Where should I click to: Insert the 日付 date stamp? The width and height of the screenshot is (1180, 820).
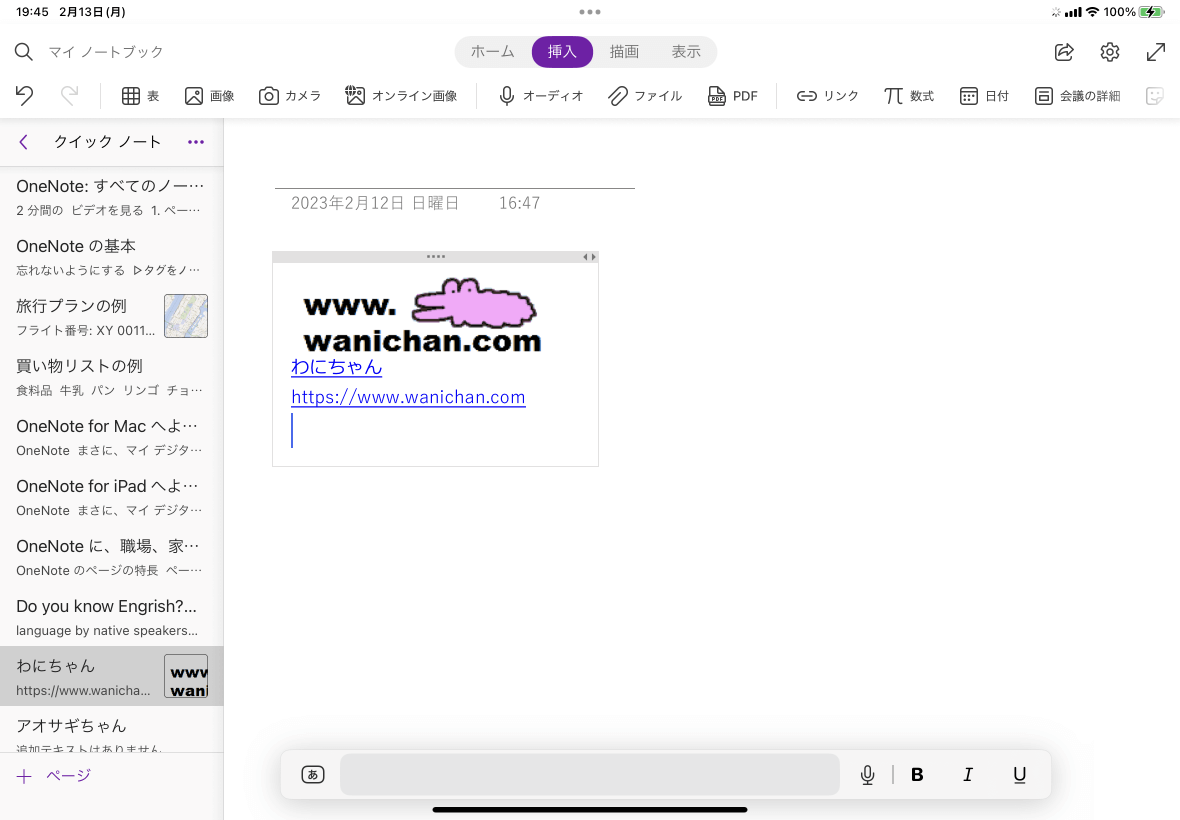pyautogui.click(x=984, y=96)
